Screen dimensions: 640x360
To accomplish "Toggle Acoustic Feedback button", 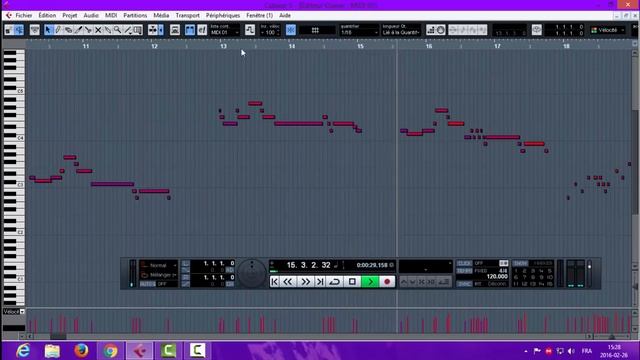I will tap(19, 30).
